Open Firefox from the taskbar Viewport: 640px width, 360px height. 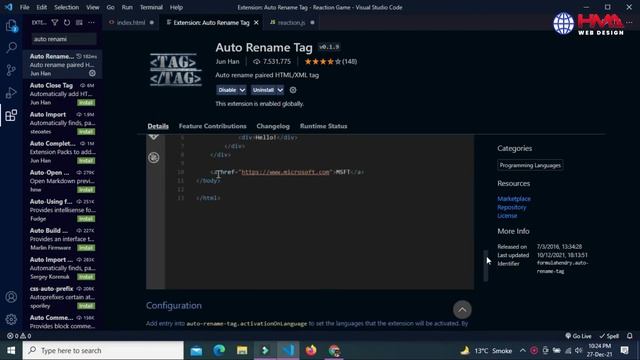[311, 351]
